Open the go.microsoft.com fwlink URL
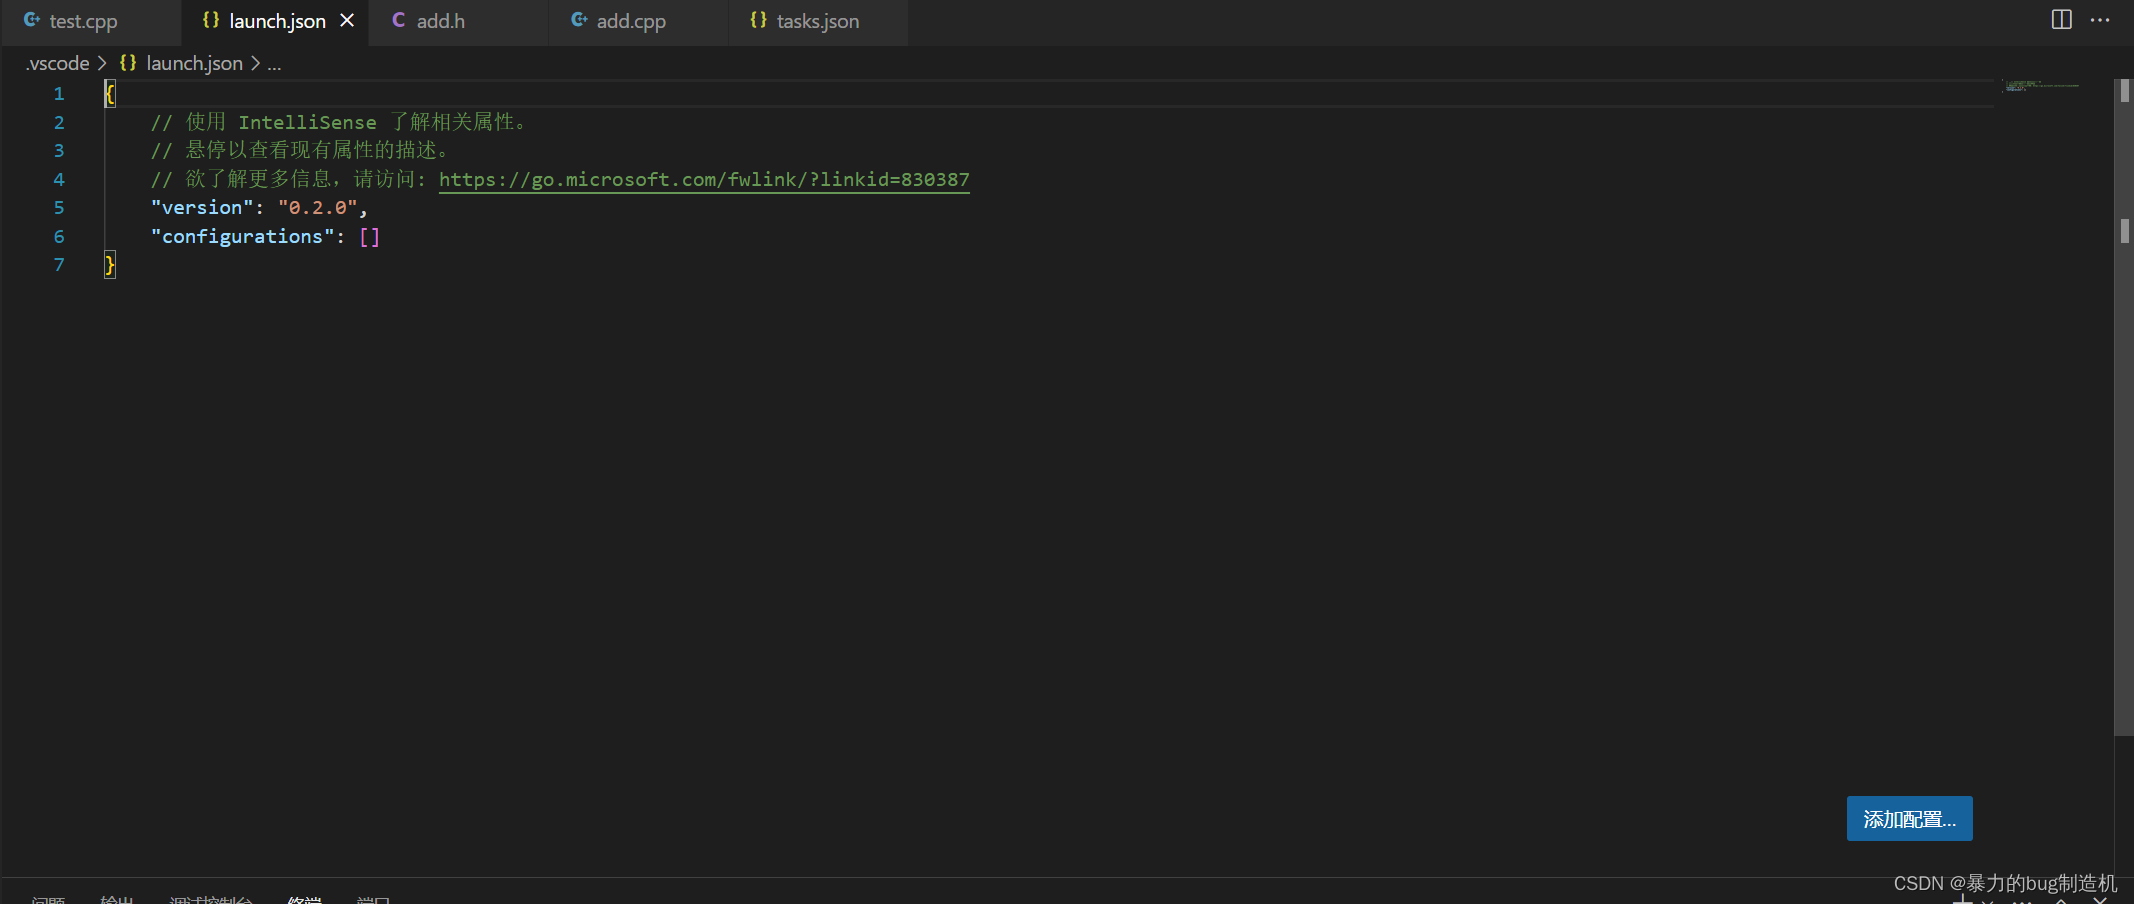Viewport: 2134px width, 904px height. pyautogui.click(x=704, y=179)
